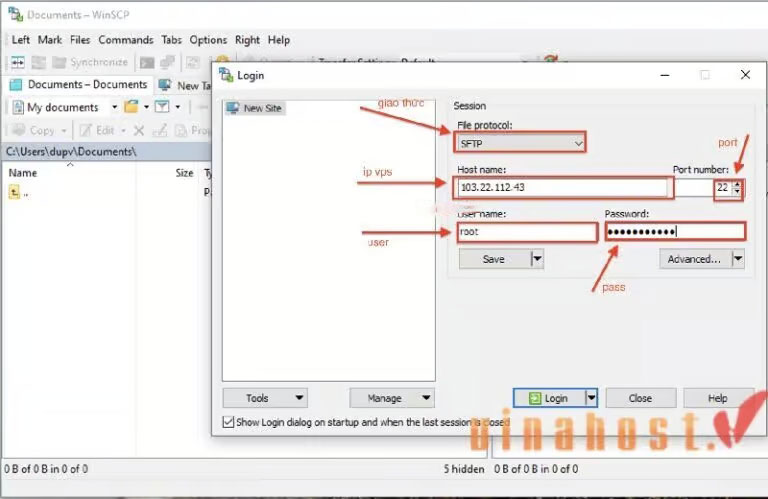Viewport: 768px width, 499px height.
Task: Close the Login dialog with X
Action: 745,74
